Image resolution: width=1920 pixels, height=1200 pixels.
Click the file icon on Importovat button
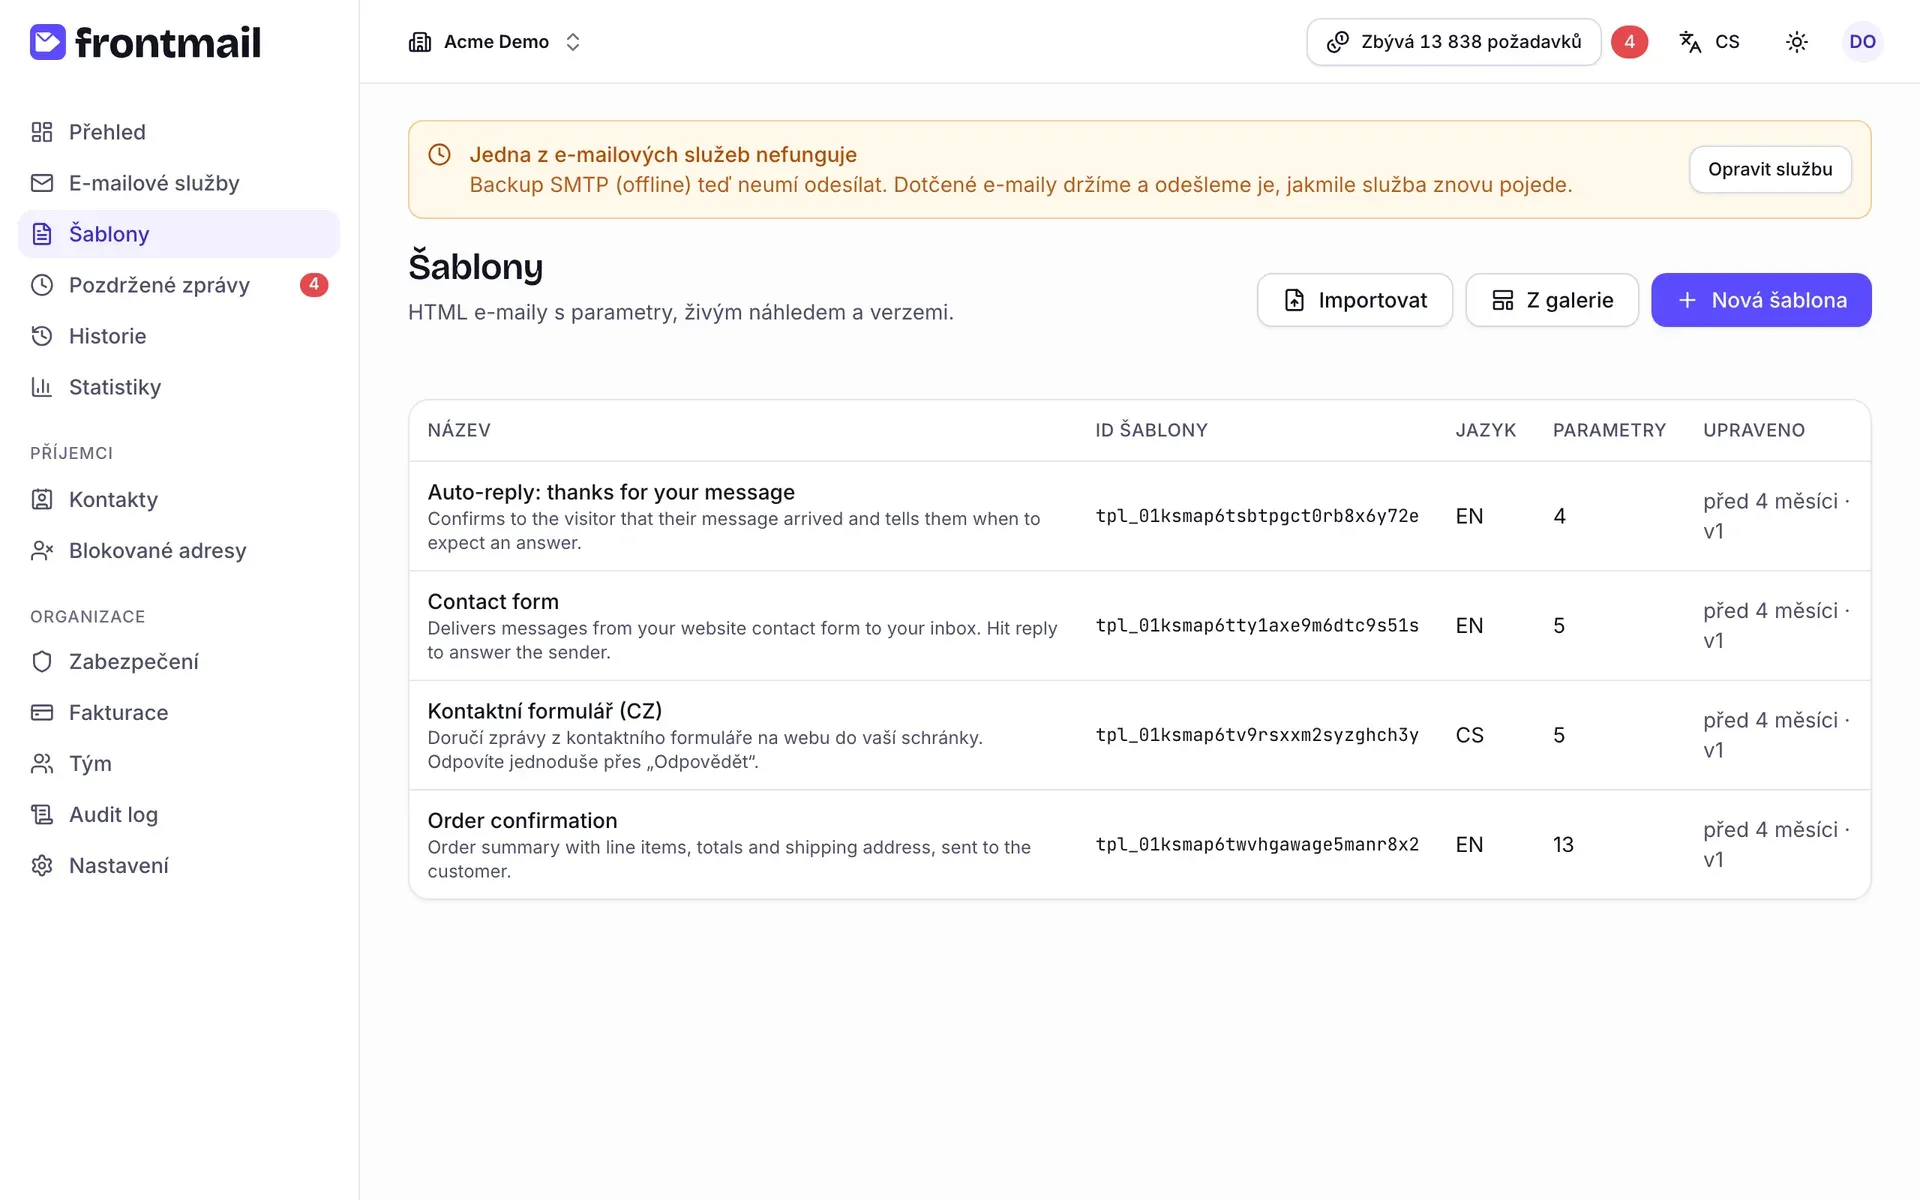tap(1294, 300)
